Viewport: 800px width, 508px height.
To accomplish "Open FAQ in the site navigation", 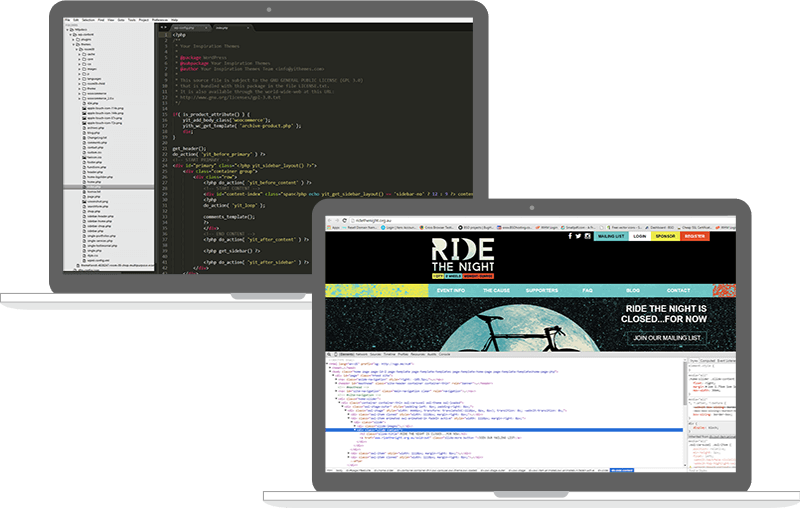I will (x=587, y=290).
